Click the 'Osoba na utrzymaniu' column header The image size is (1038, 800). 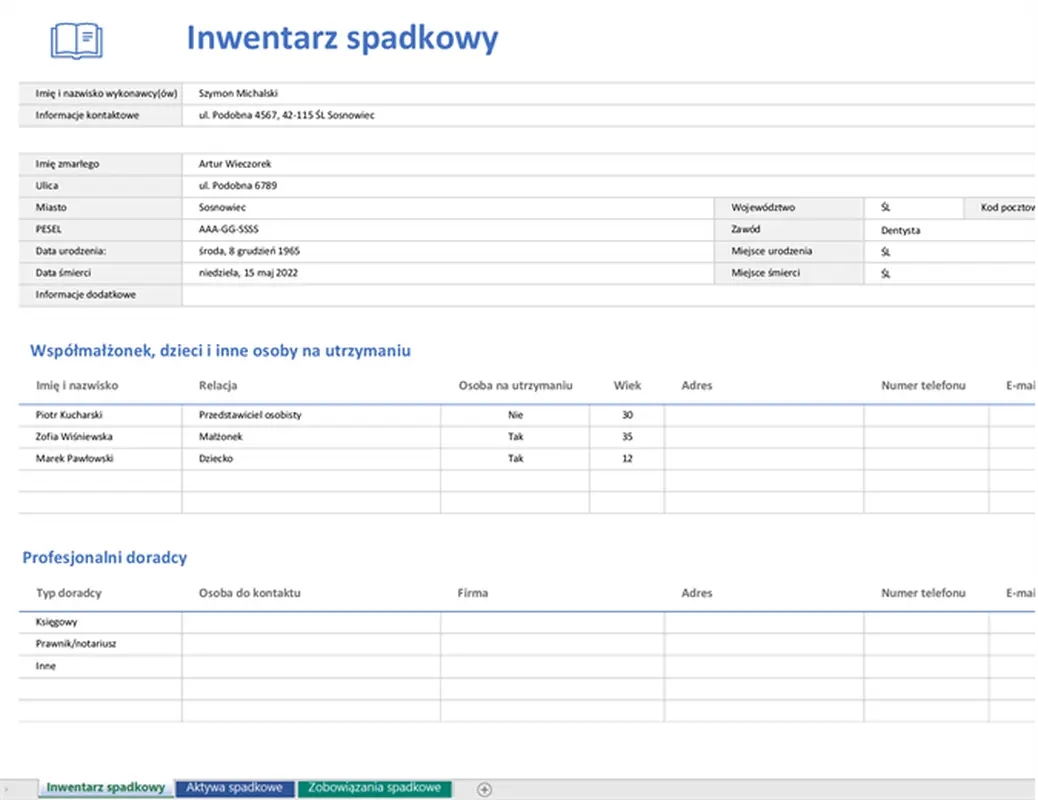coord(516,385)
